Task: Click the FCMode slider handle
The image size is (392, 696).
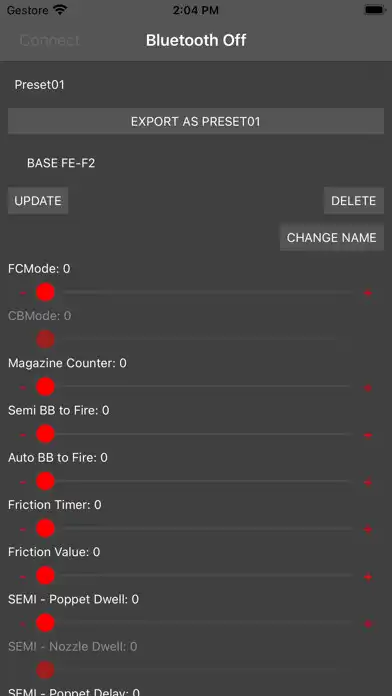Action: pyautogui.click(x=45, y=293)
